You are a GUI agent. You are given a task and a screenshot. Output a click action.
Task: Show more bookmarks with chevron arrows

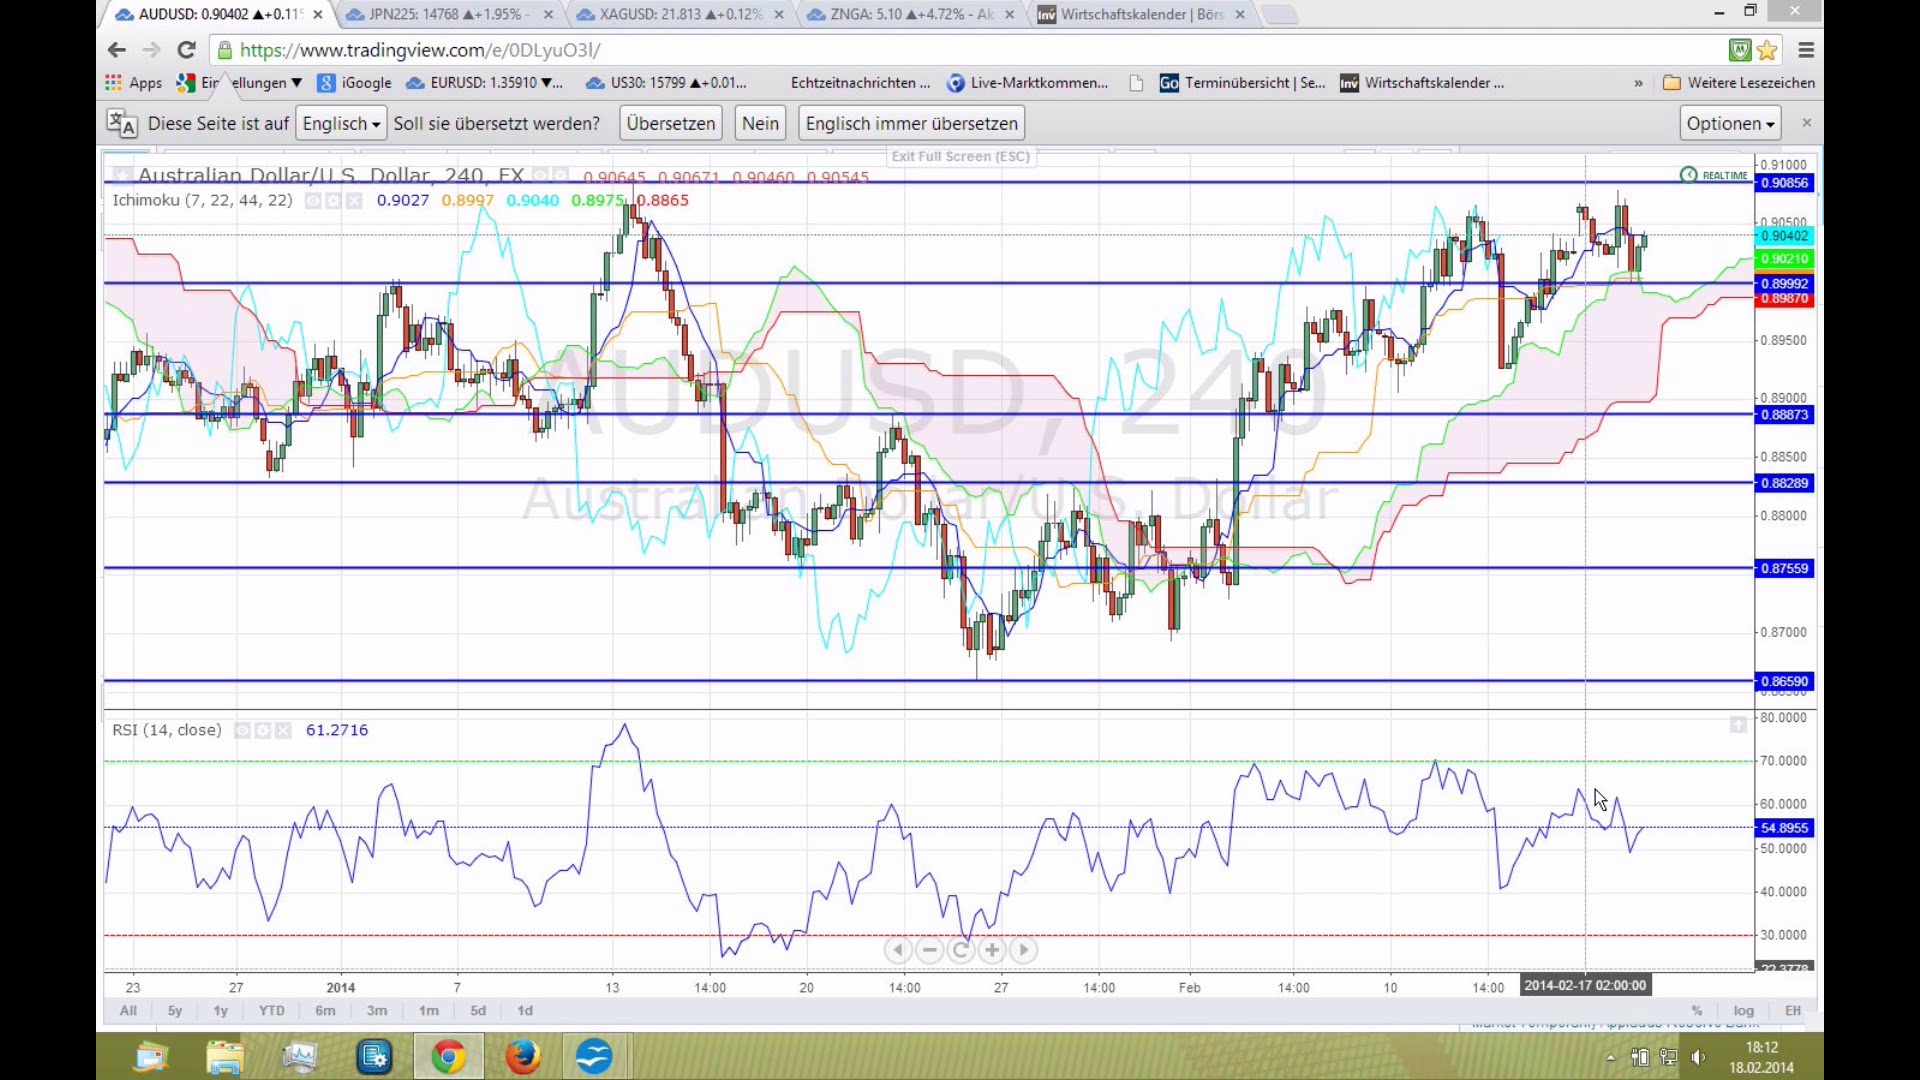coord(1638,83)
